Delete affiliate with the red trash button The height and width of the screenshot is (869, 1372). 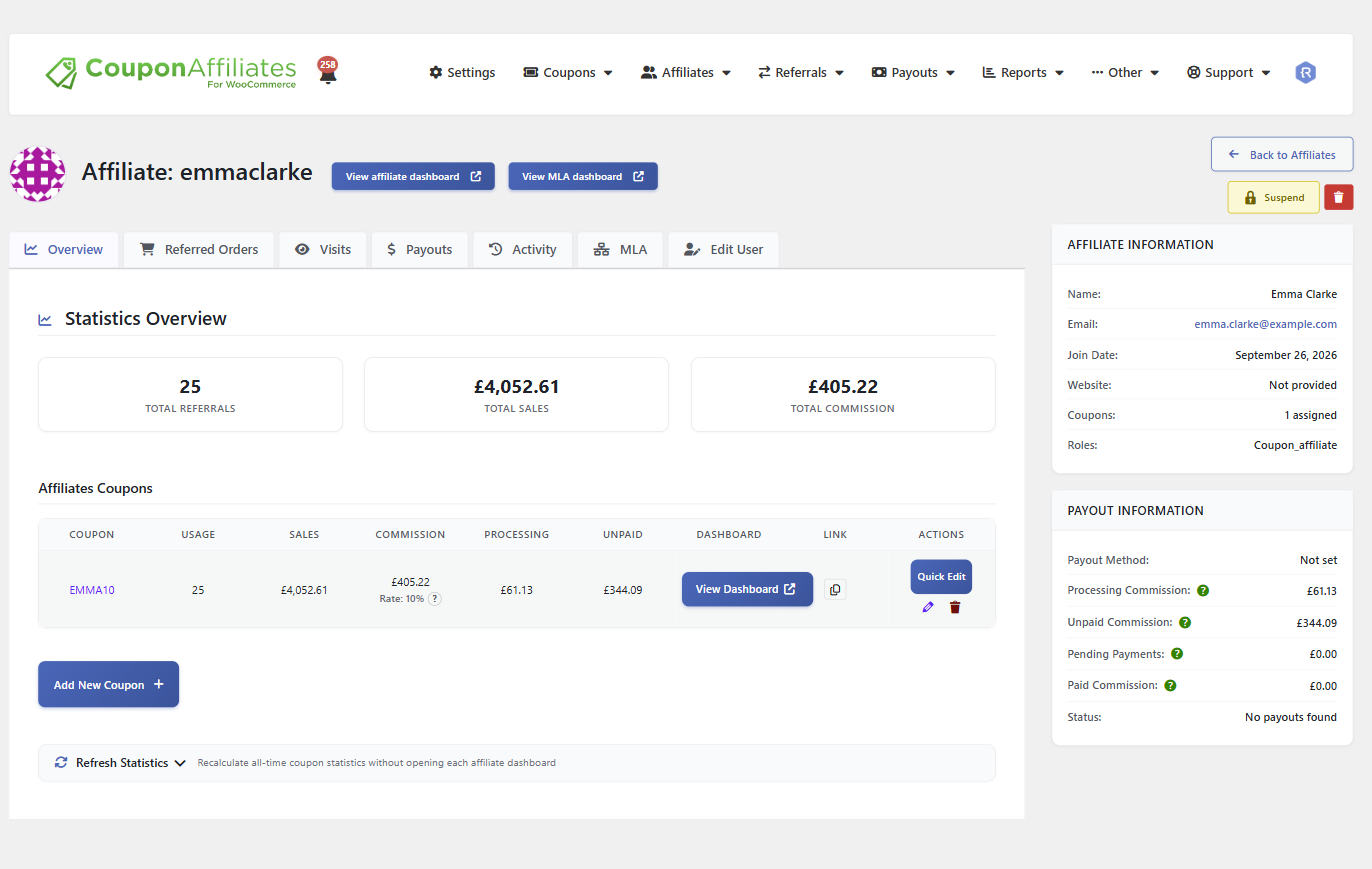1338,197
